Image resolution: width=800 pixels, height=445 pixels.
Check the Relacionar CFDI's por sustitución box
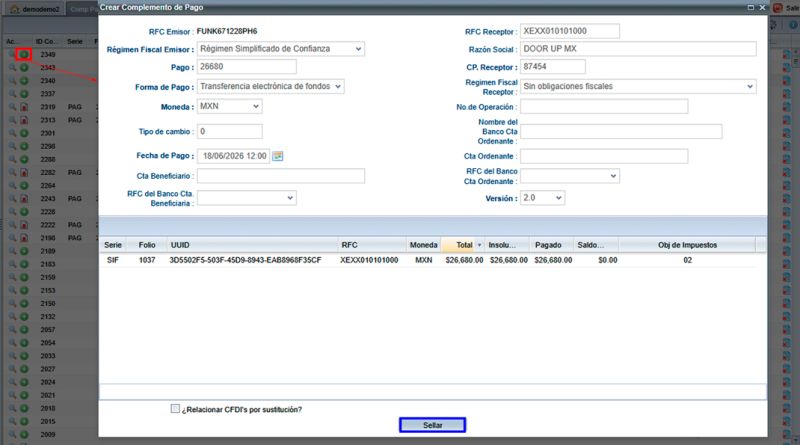[x=175, y=409]
